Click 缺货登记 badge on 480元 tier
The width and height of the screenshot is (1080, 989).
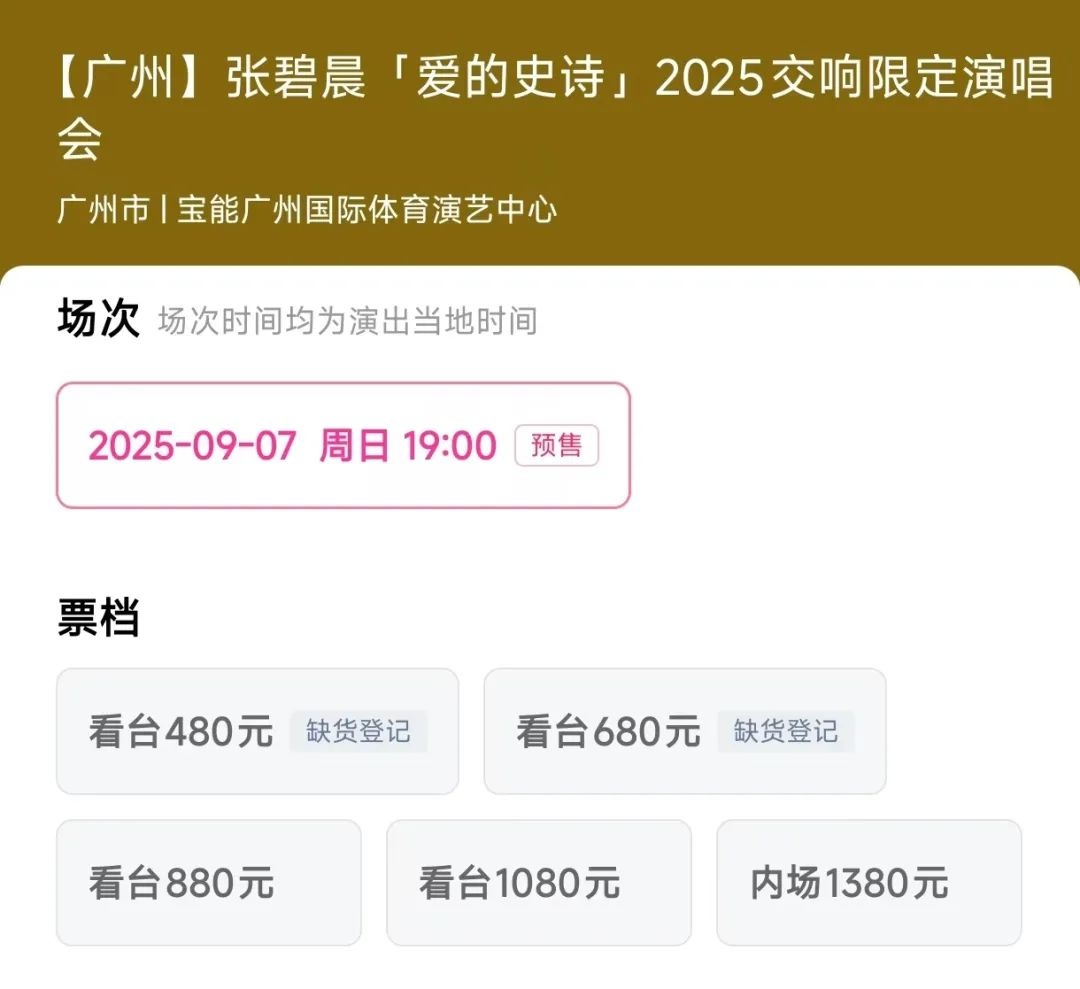tap(358, 732)
